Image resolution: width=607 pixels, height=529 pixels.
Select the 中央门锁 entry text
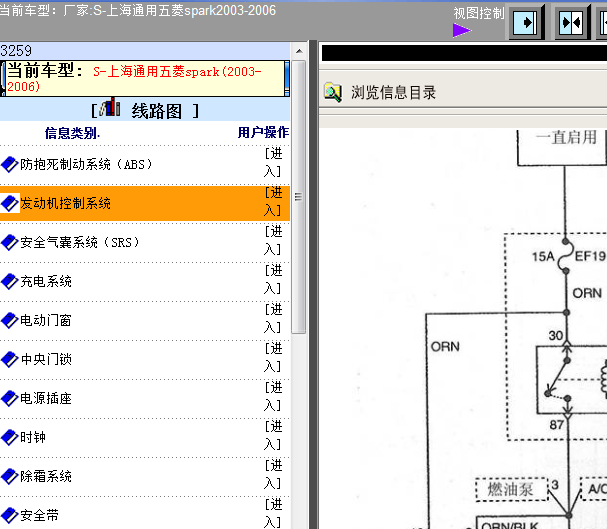(46, 360)
